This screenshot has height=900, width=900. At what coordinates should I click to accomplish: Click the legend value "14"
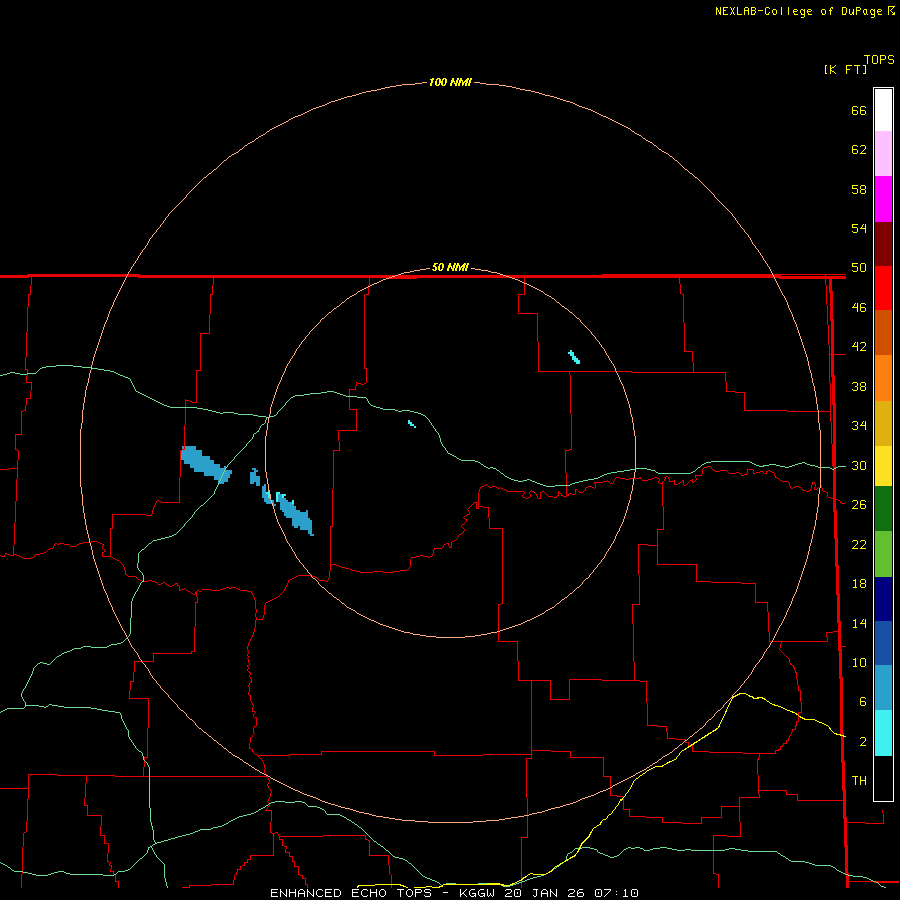pos(859,623)
